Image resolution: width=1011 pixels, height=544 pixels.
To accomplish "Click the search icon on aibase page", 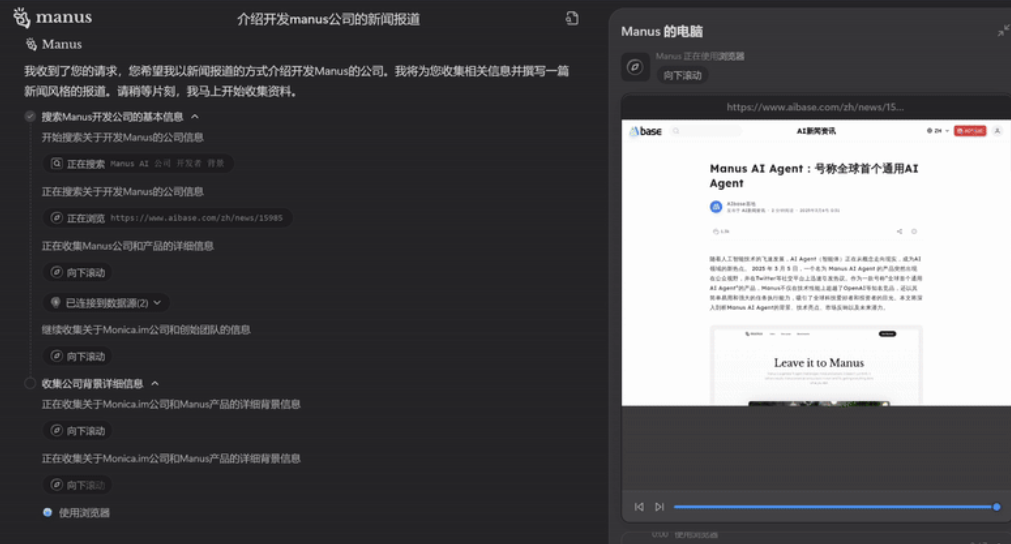I will [x=676, y=131].
